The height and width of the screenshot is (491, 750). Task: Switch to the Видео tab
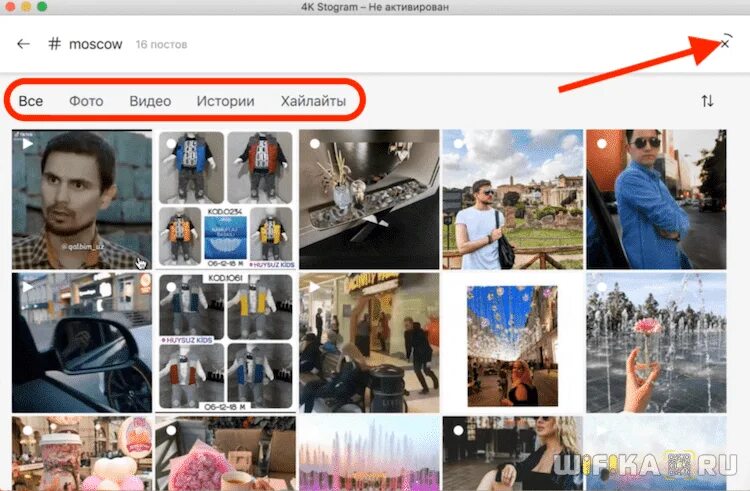pos(150,101)
